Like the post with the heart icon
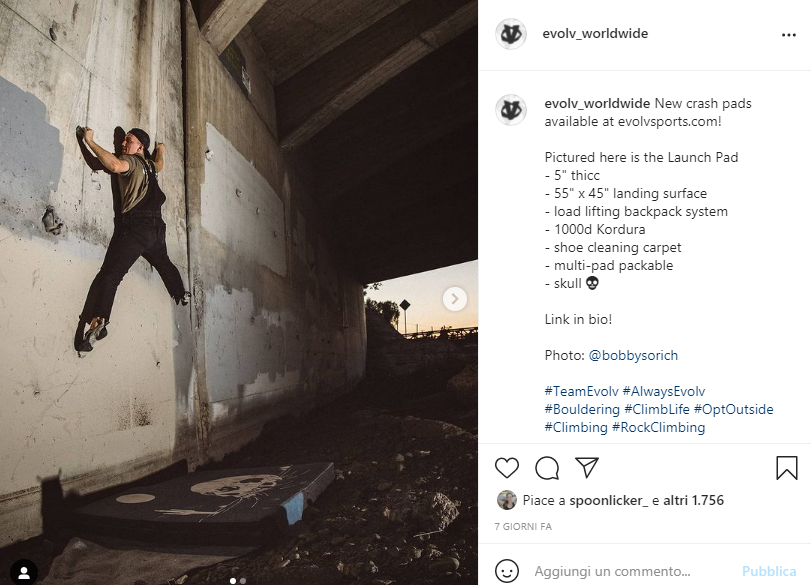 507,468
